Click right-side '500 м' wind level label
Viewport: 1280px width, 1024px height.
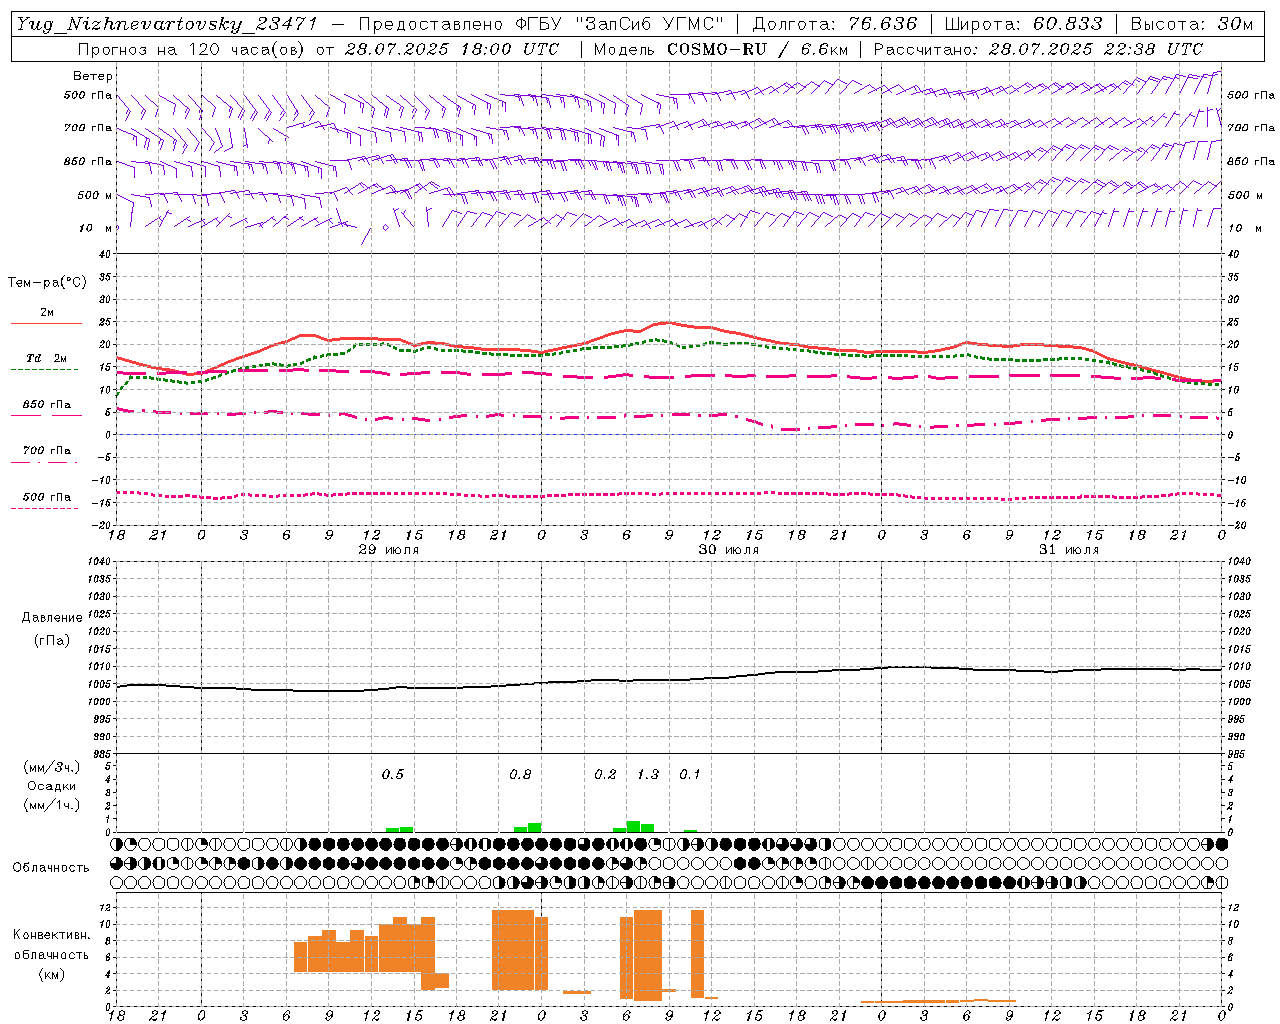[1245, 195]
